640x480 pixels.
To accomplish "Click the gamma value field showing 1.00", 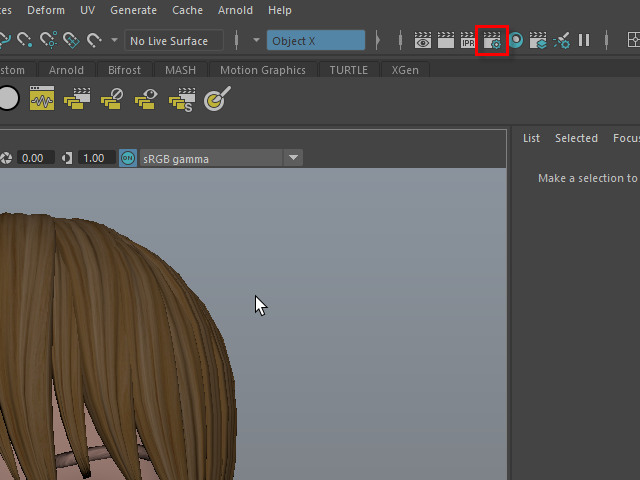I will pos(93,158).
